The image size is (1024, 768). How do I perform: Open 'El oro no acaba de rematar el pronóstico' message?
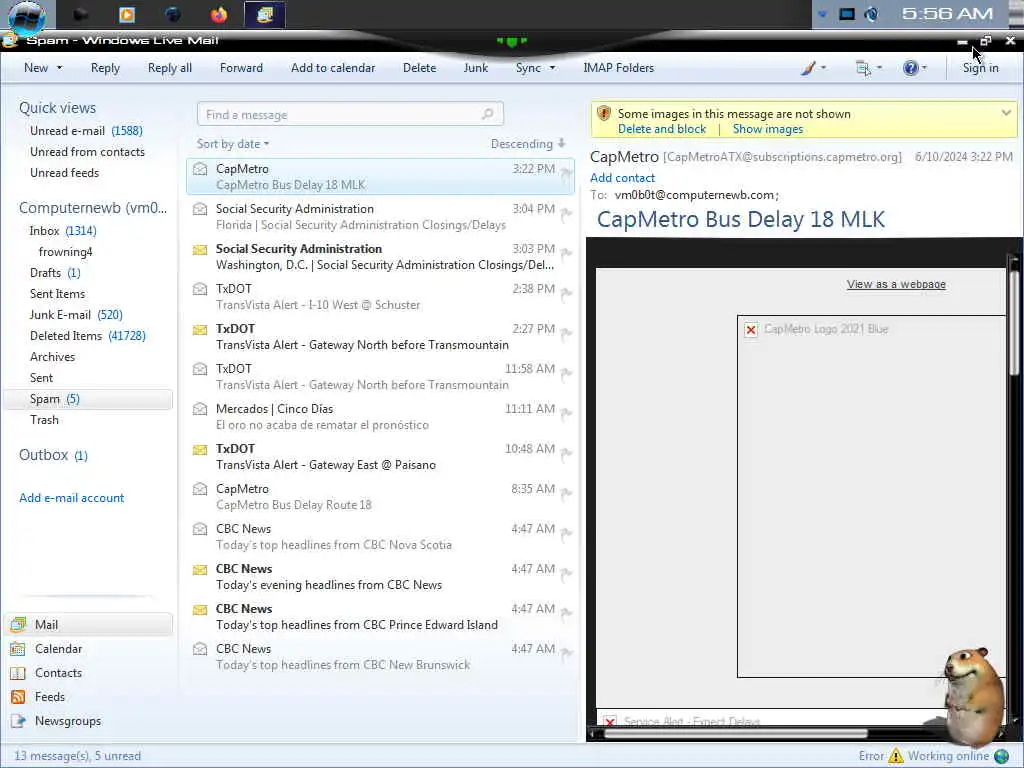click(x=379, y=417)
